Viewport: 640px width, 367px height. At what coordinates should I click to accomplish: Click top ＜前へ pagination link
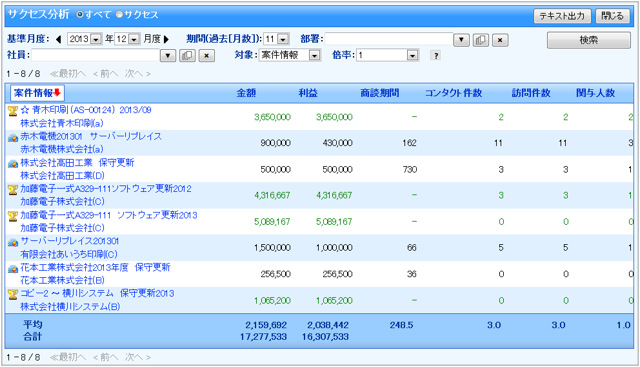(106, 74)
